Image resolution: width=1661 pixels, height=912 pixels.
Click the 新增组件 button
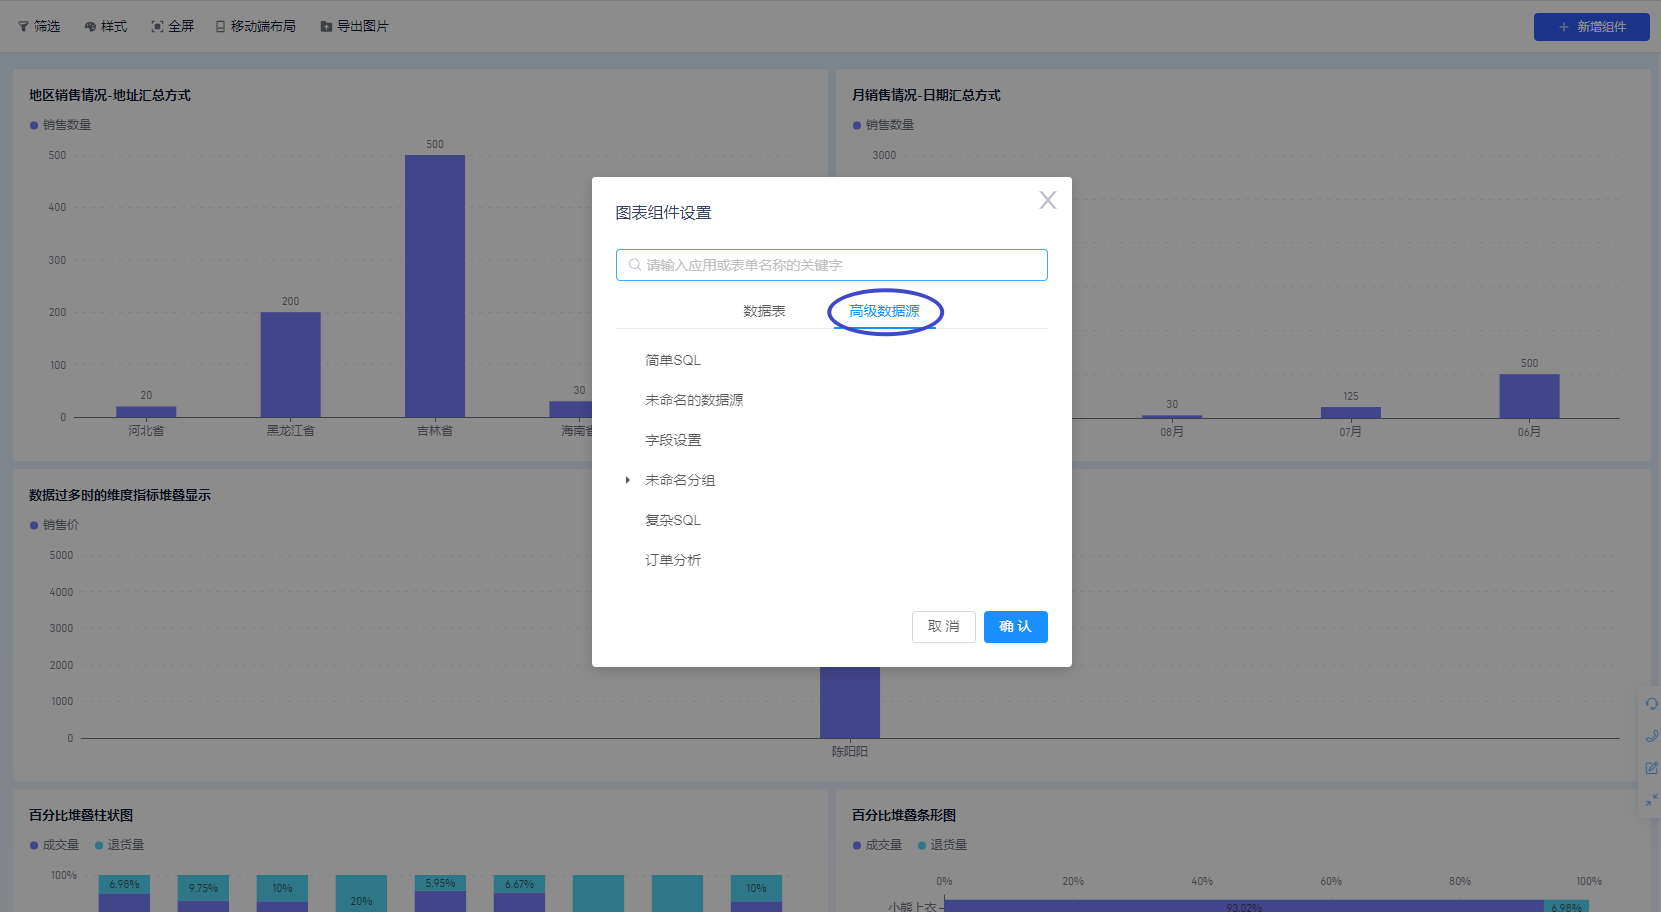[1591, 27]
